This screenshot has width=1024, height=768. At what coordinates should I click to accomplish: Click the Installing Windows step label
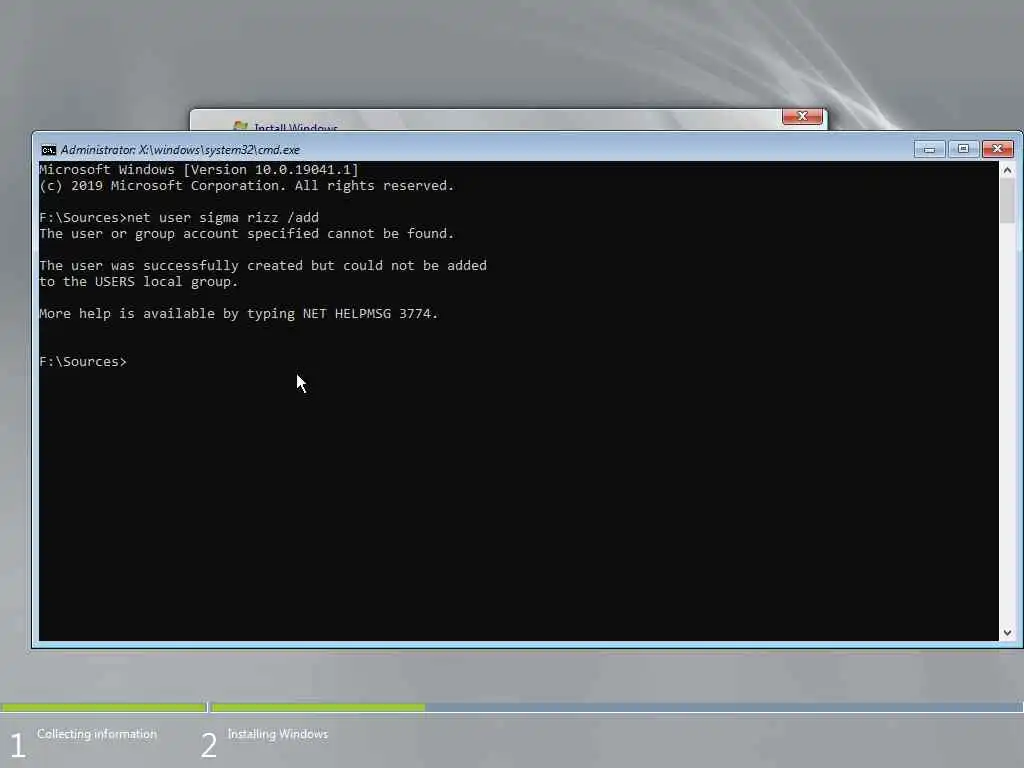pyautogui.click(x=278, y=734)
